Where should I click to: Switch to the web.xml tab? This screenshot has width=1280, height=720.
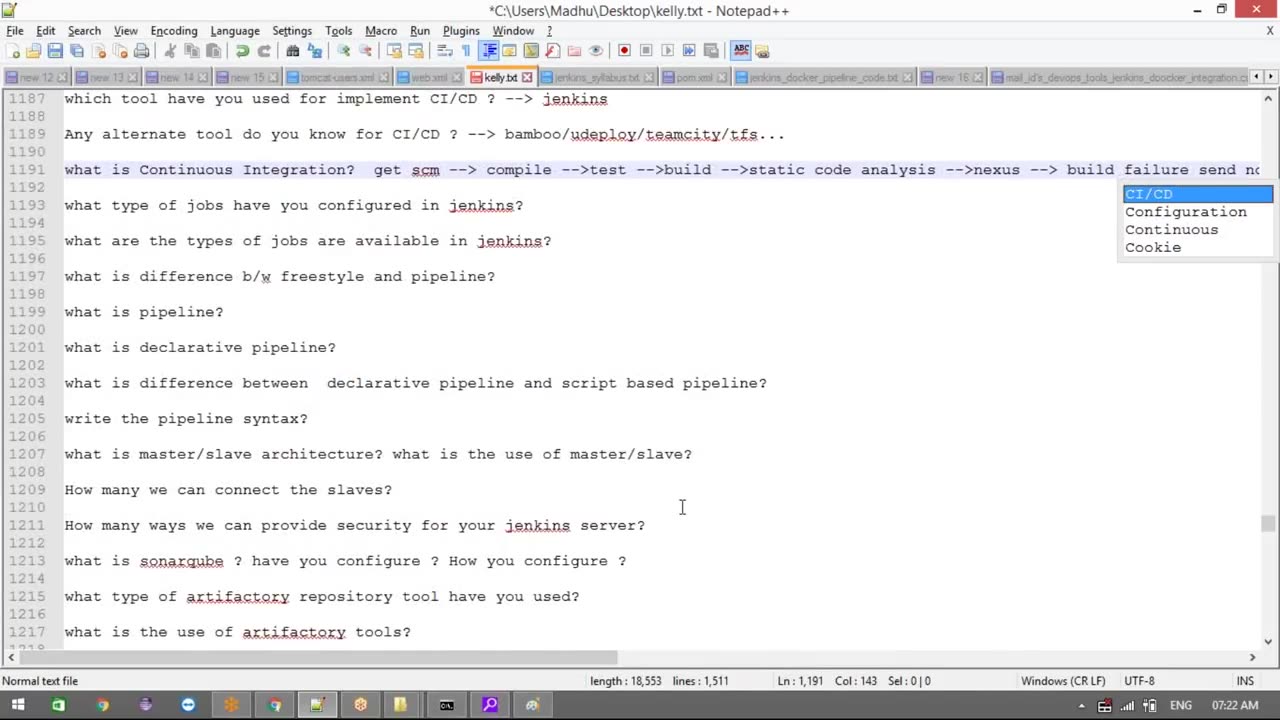(431, 77)
